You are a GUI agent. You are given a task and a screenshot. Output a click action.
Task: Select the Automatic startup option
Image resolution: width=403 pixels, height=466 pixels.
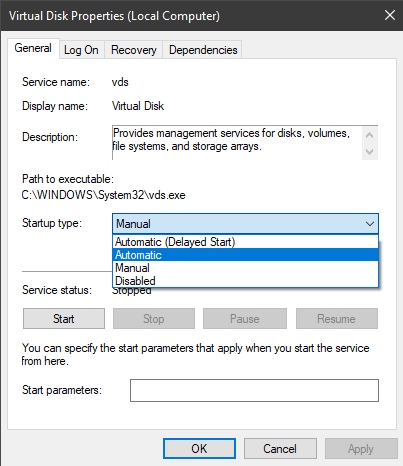coord(245,255)
